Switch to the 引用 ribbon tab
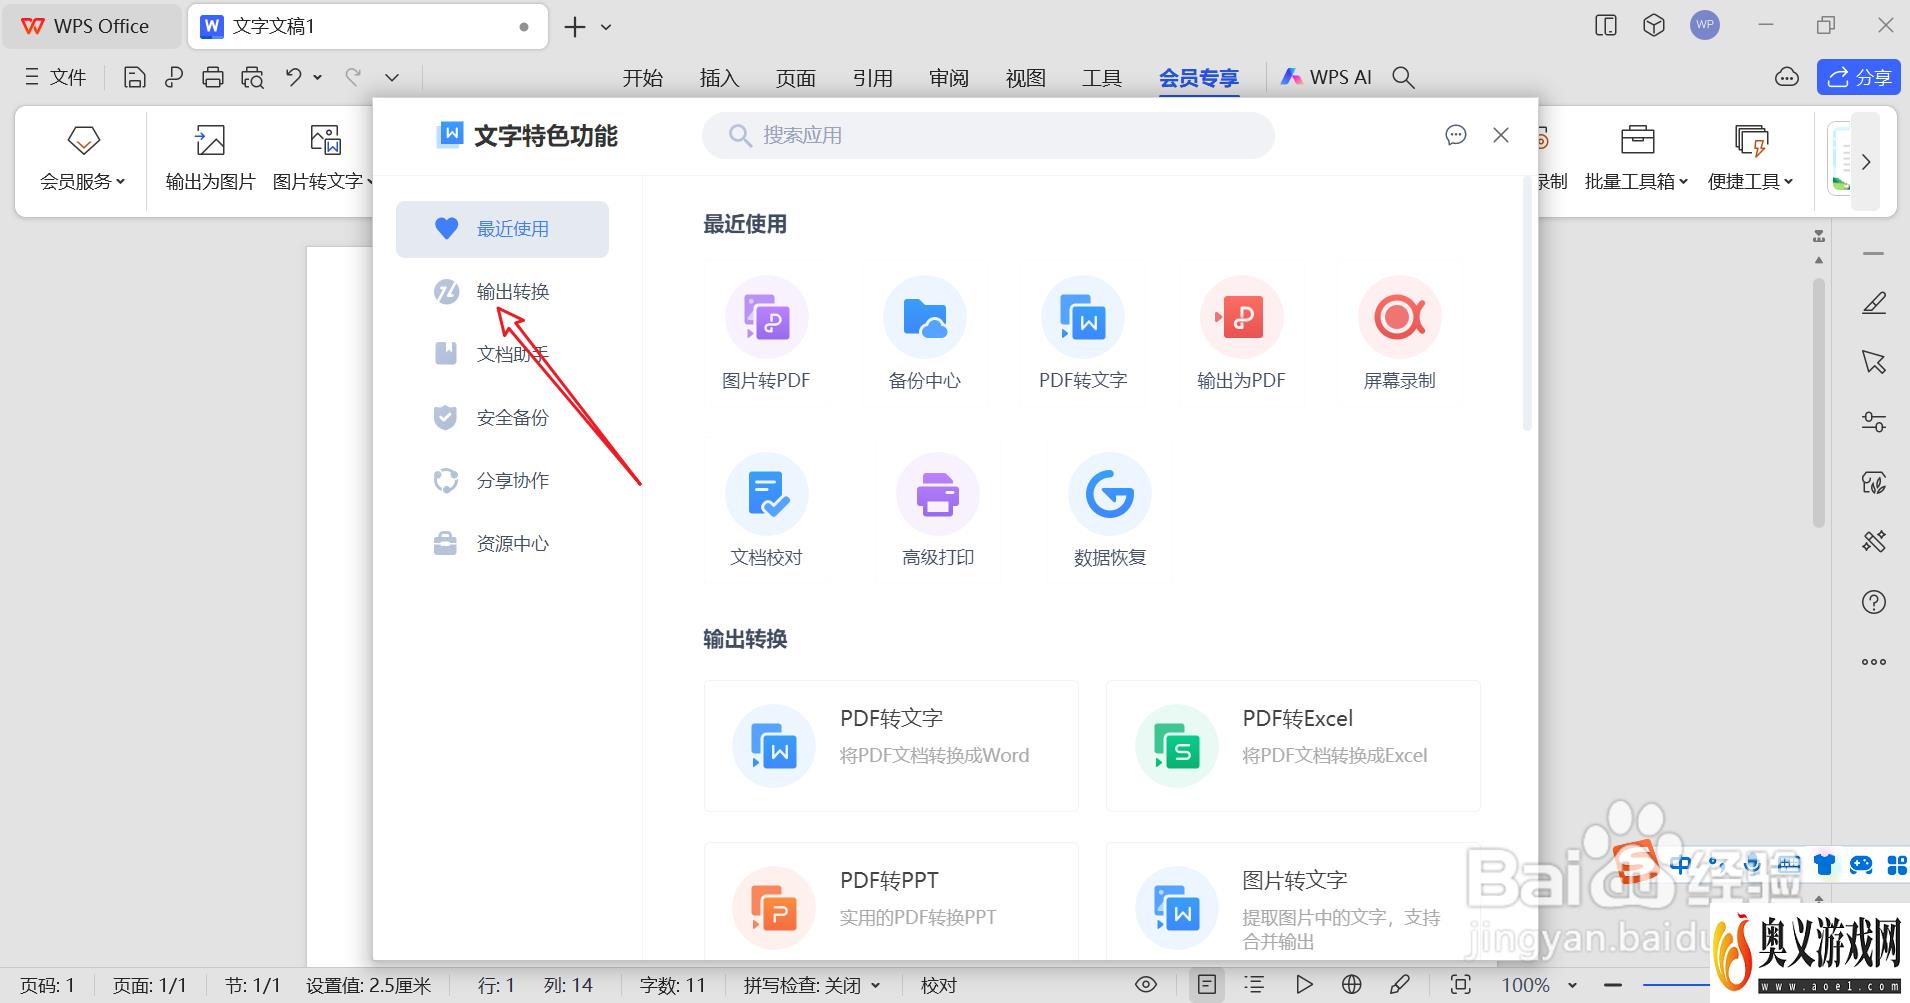Viewport: 1910px width, 1003px height. 872,78
